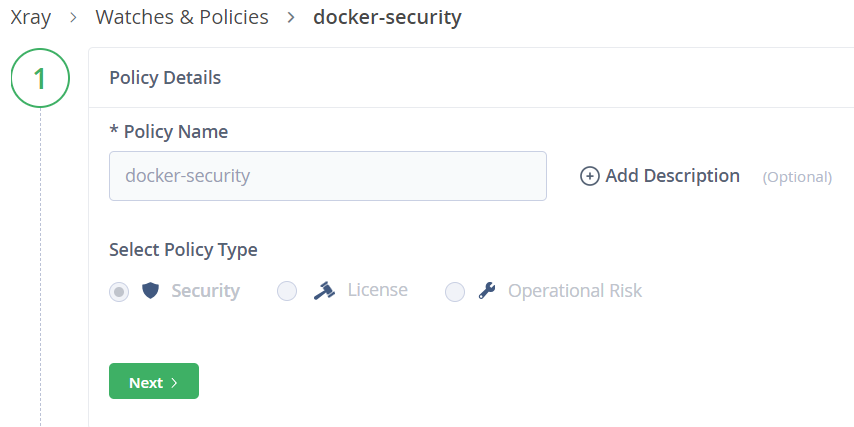This screenshot has width=854, height=427.
Task: Open Xray breadcrumb item
Action: [x=30, y=17]
